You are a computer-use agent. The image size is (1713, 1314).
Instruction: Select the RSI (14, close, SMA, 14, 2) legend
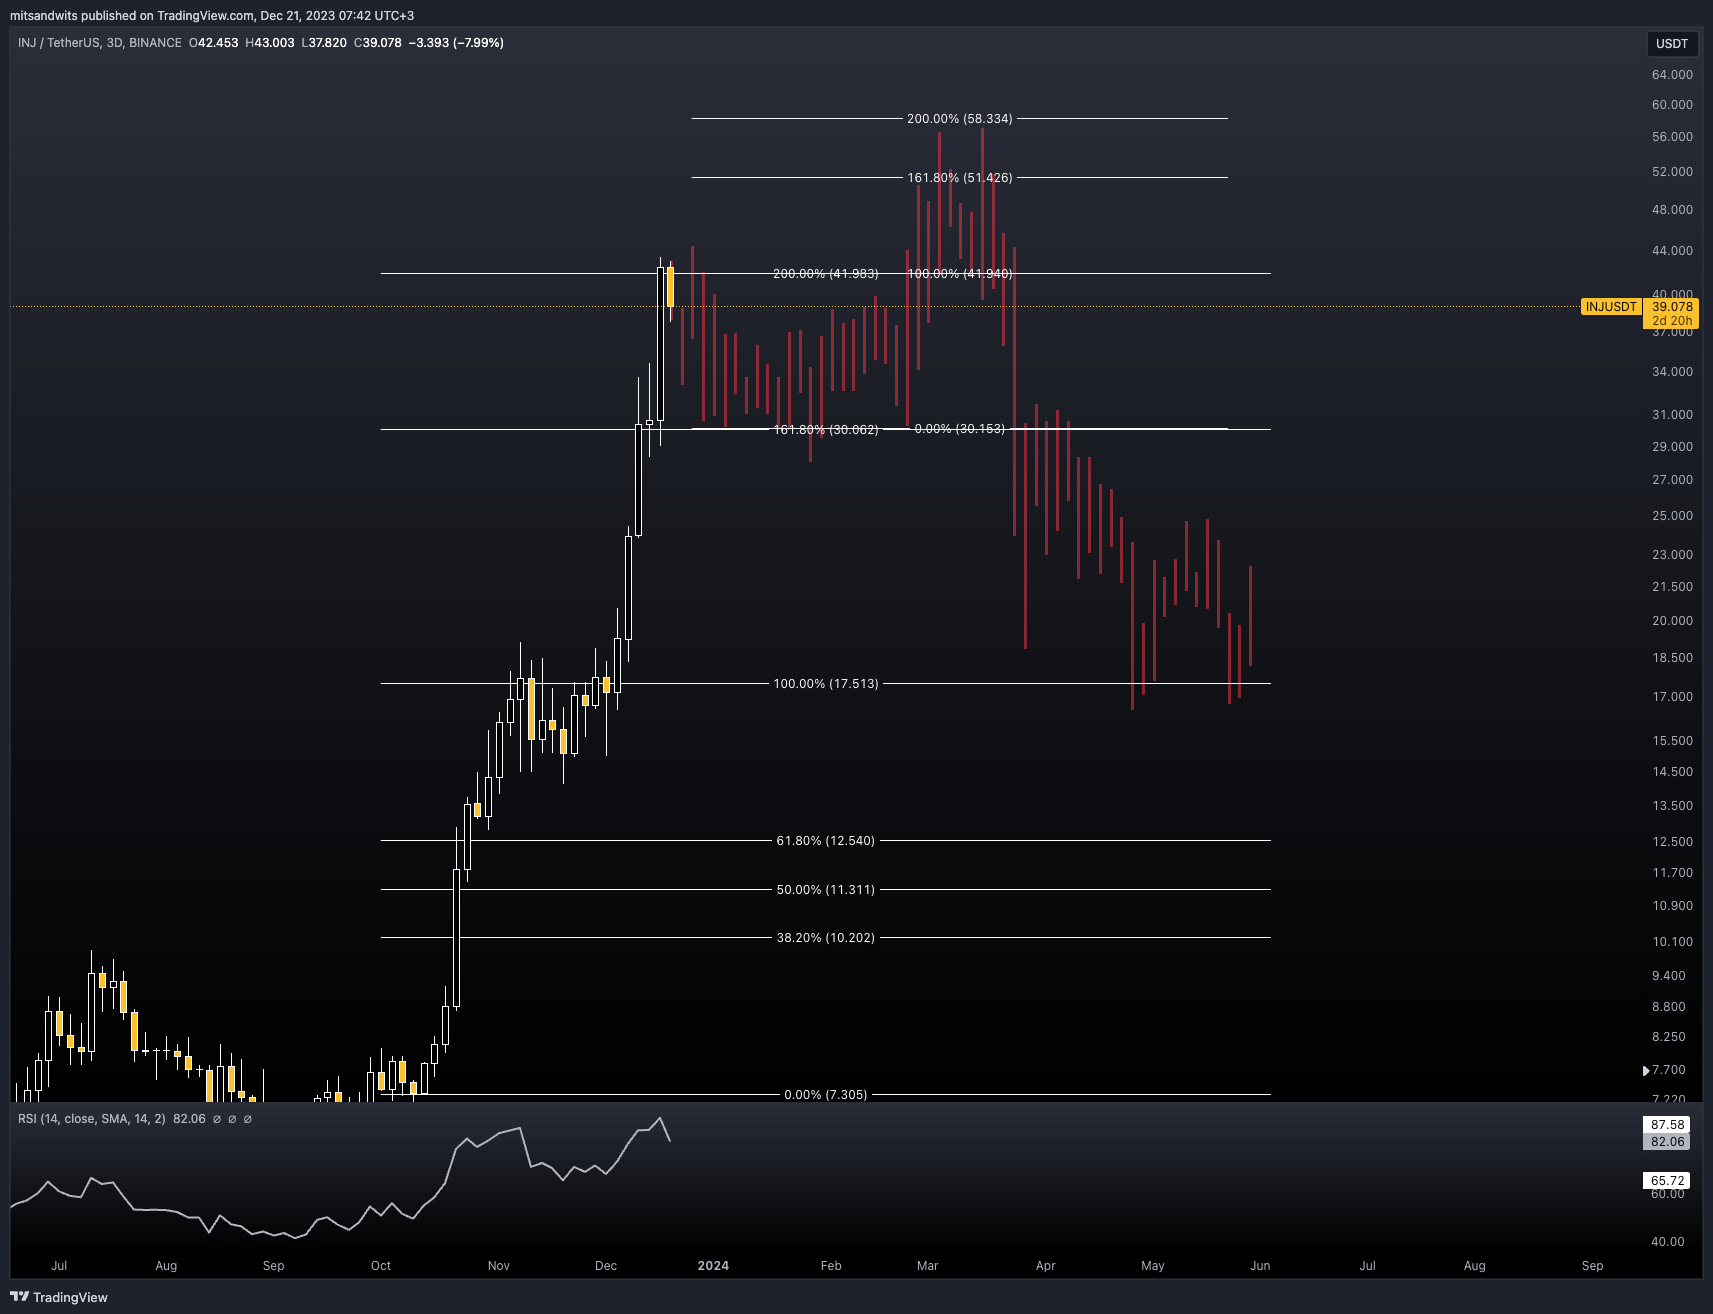[92, 1119]
